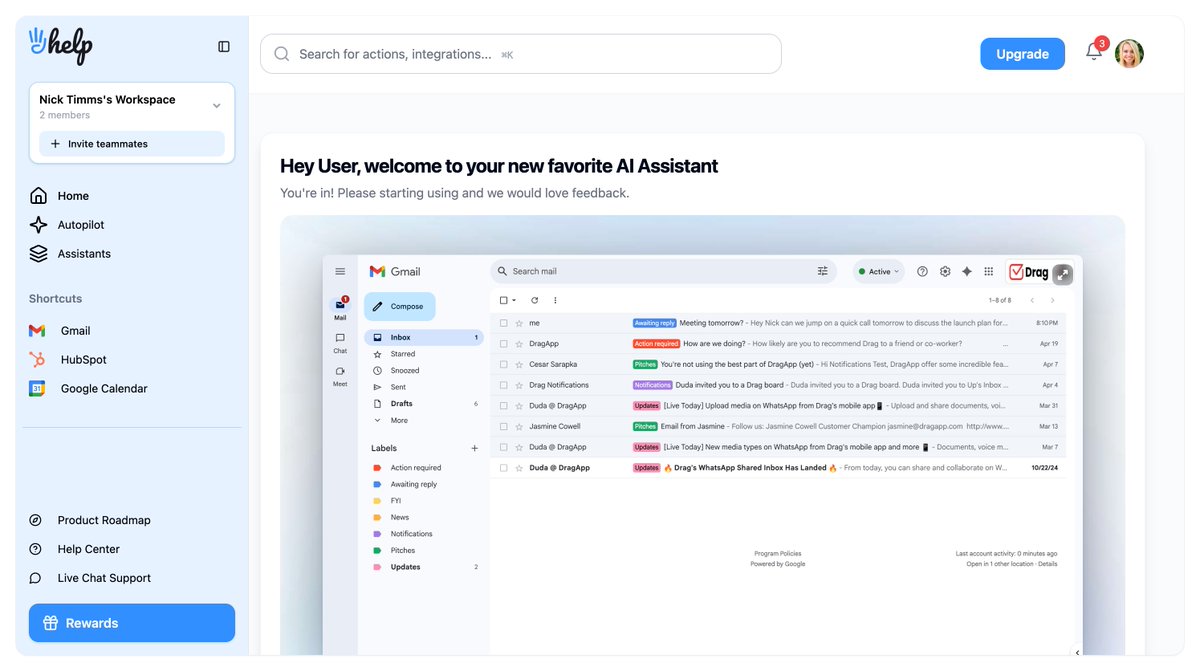Expand the workspace switcher dropdown
This screenshot has width=1200, height=671.
(x=216, y=104)
